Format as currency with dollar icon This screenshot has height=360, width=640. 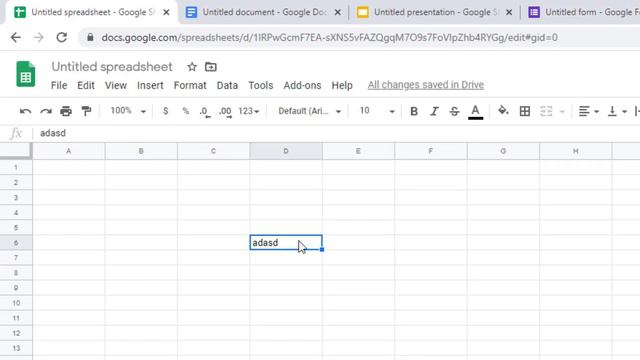(165, 111)
